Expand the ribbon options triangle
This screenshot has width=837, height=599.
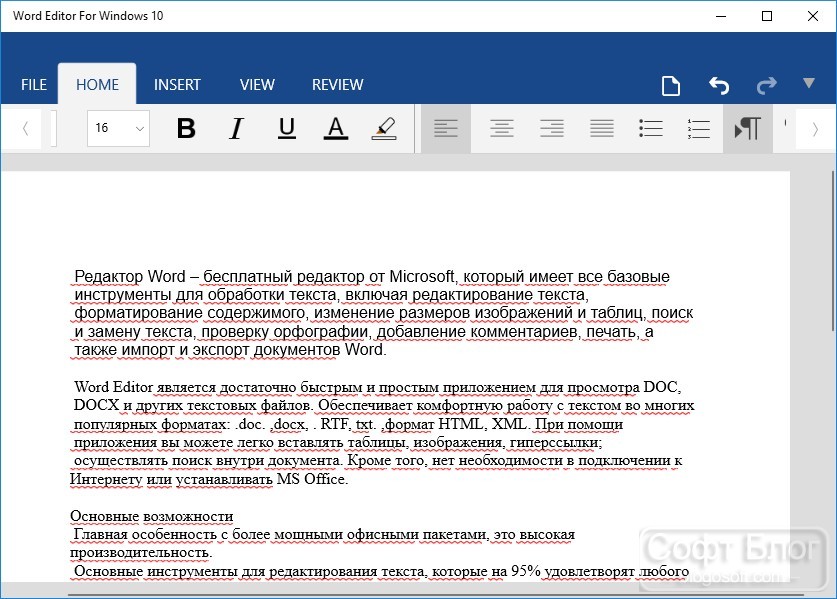(x=809, y=83)
